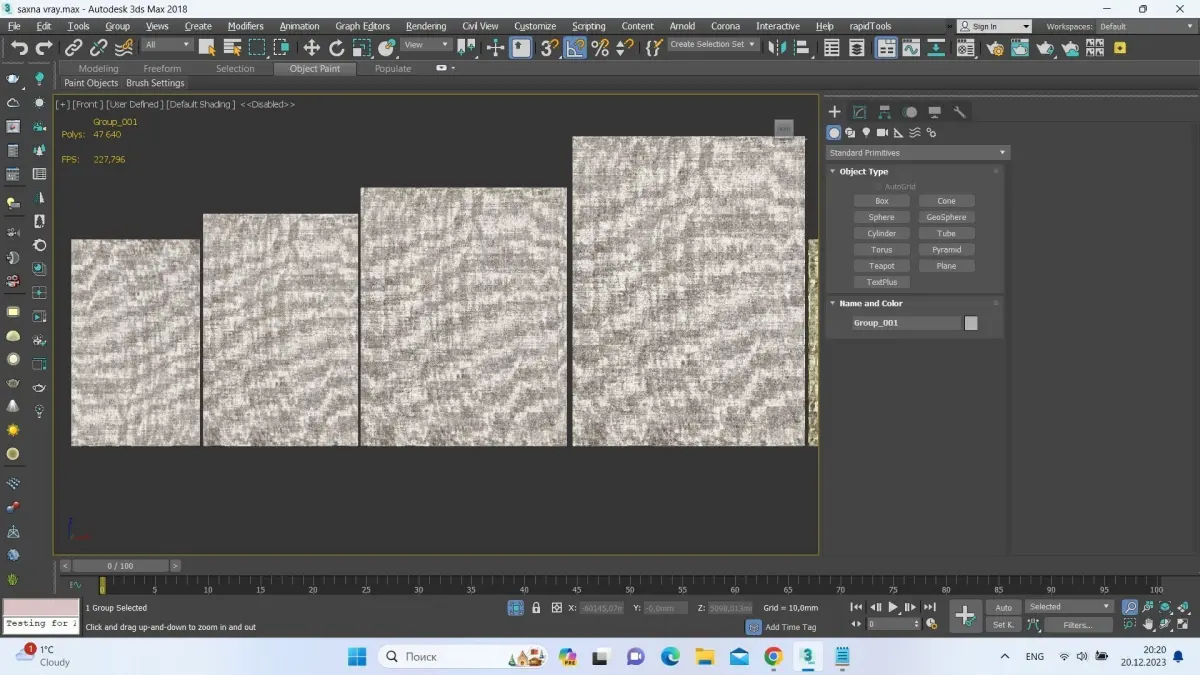Activate the Select and Link tool
The width and height of the screenshot is (1200, 675).
[x=74, y=47]
